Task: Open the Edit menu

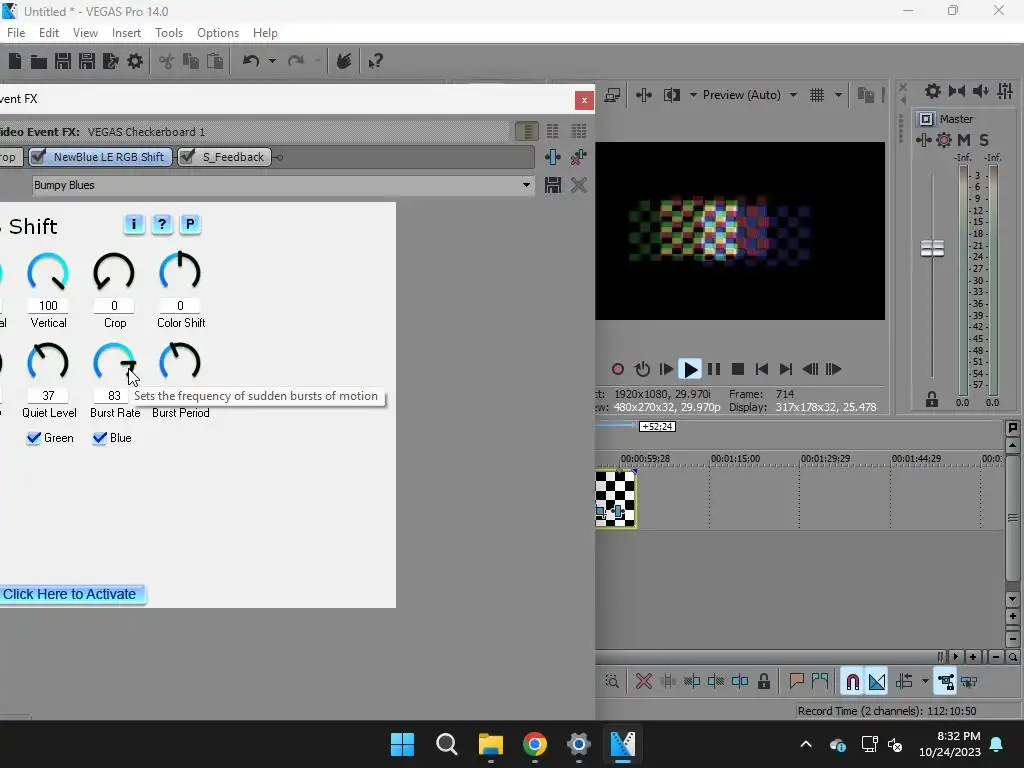Action: (49, 33)
